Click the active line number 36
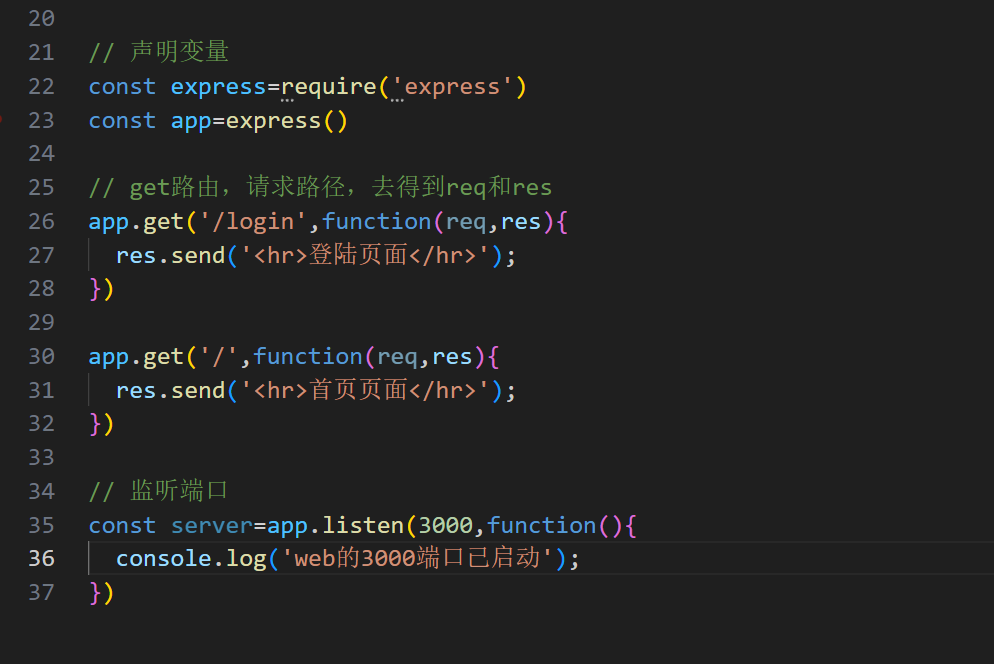 [41, 559]
